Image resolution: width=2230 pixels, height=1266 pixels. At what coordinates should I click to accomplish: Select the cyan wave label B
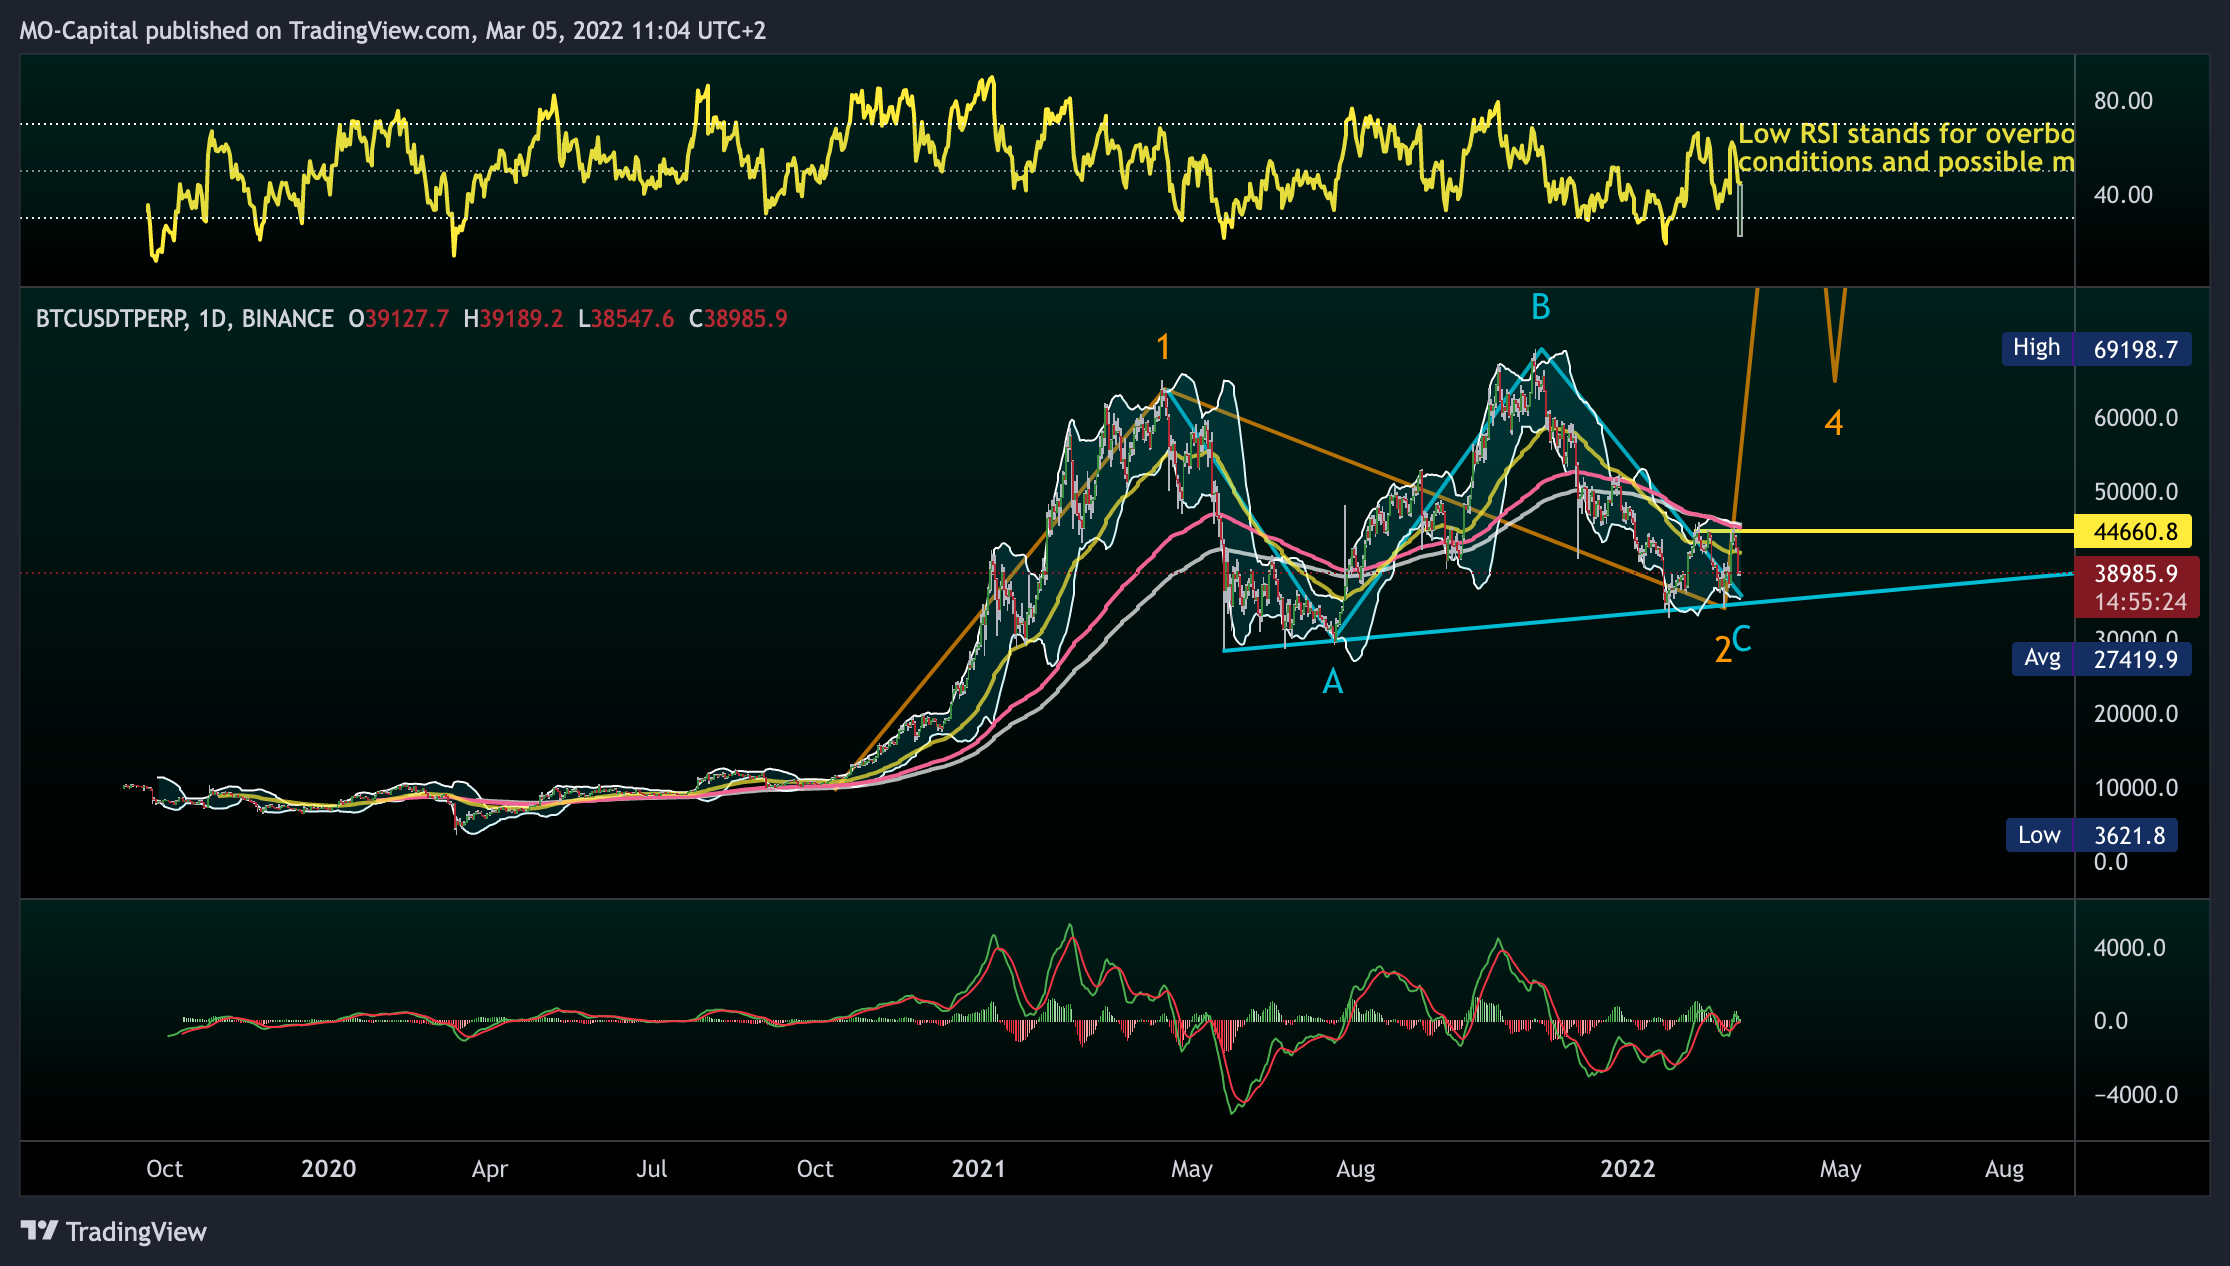(x=1541, y=307)
